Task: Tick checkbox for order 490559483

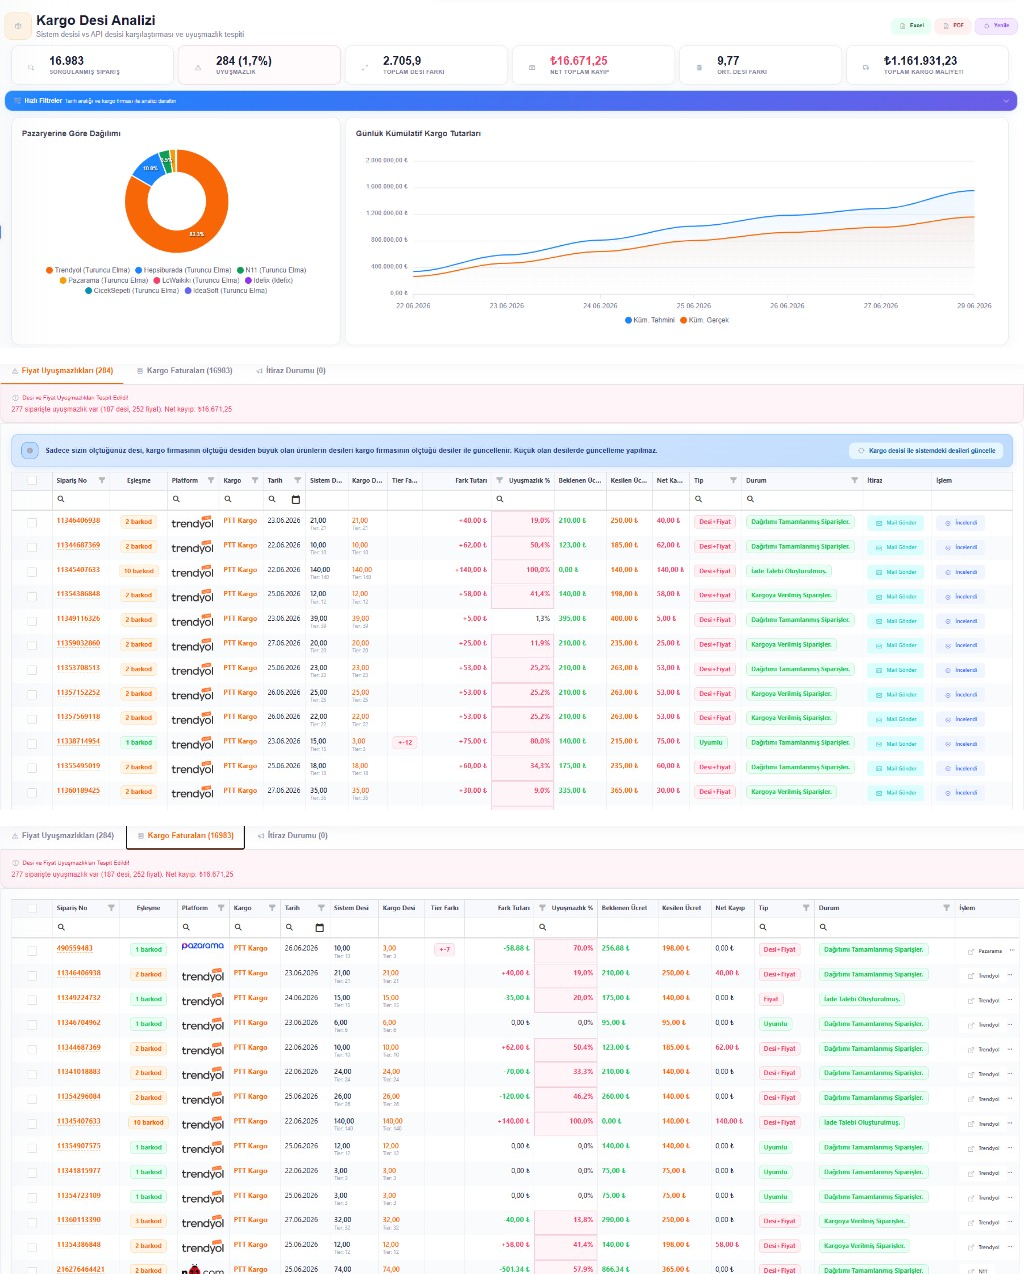Action: pyautogui.click(x=32, y=950)
